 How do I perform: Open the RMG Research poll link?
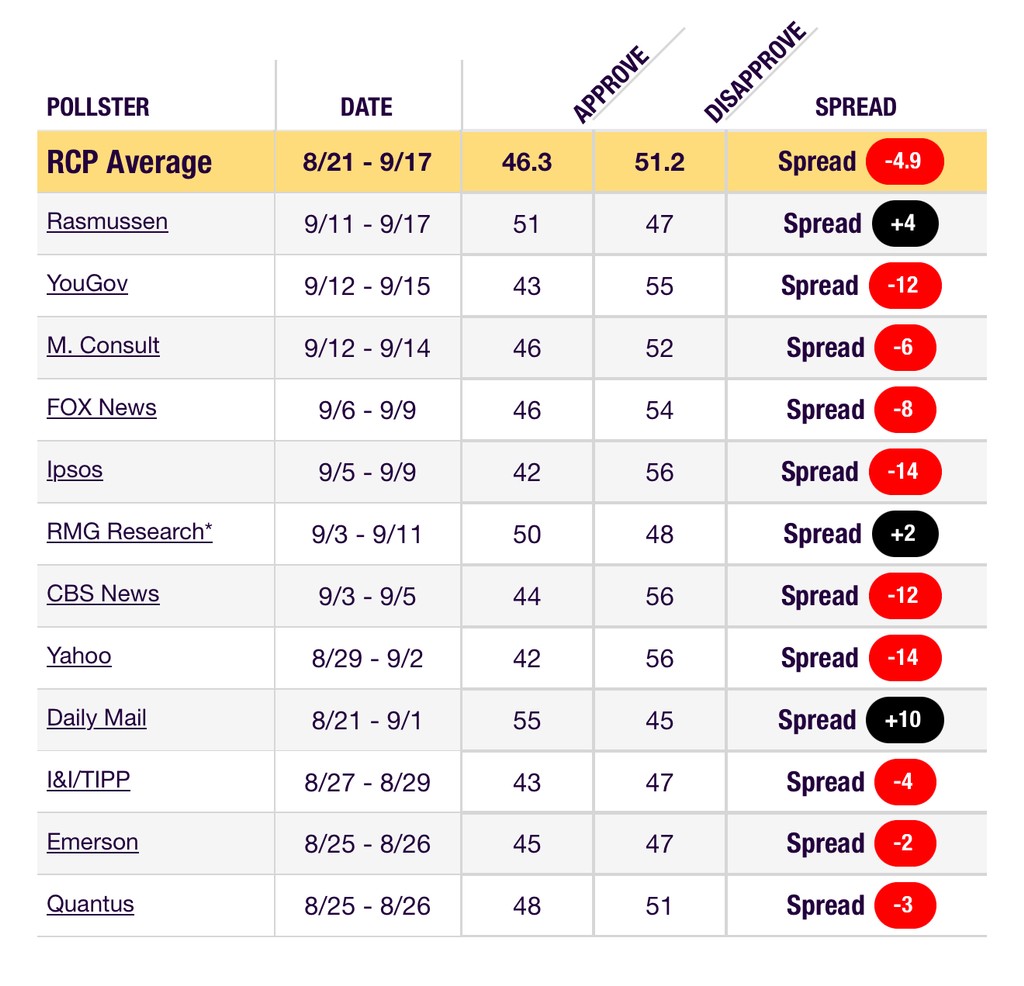129,531
